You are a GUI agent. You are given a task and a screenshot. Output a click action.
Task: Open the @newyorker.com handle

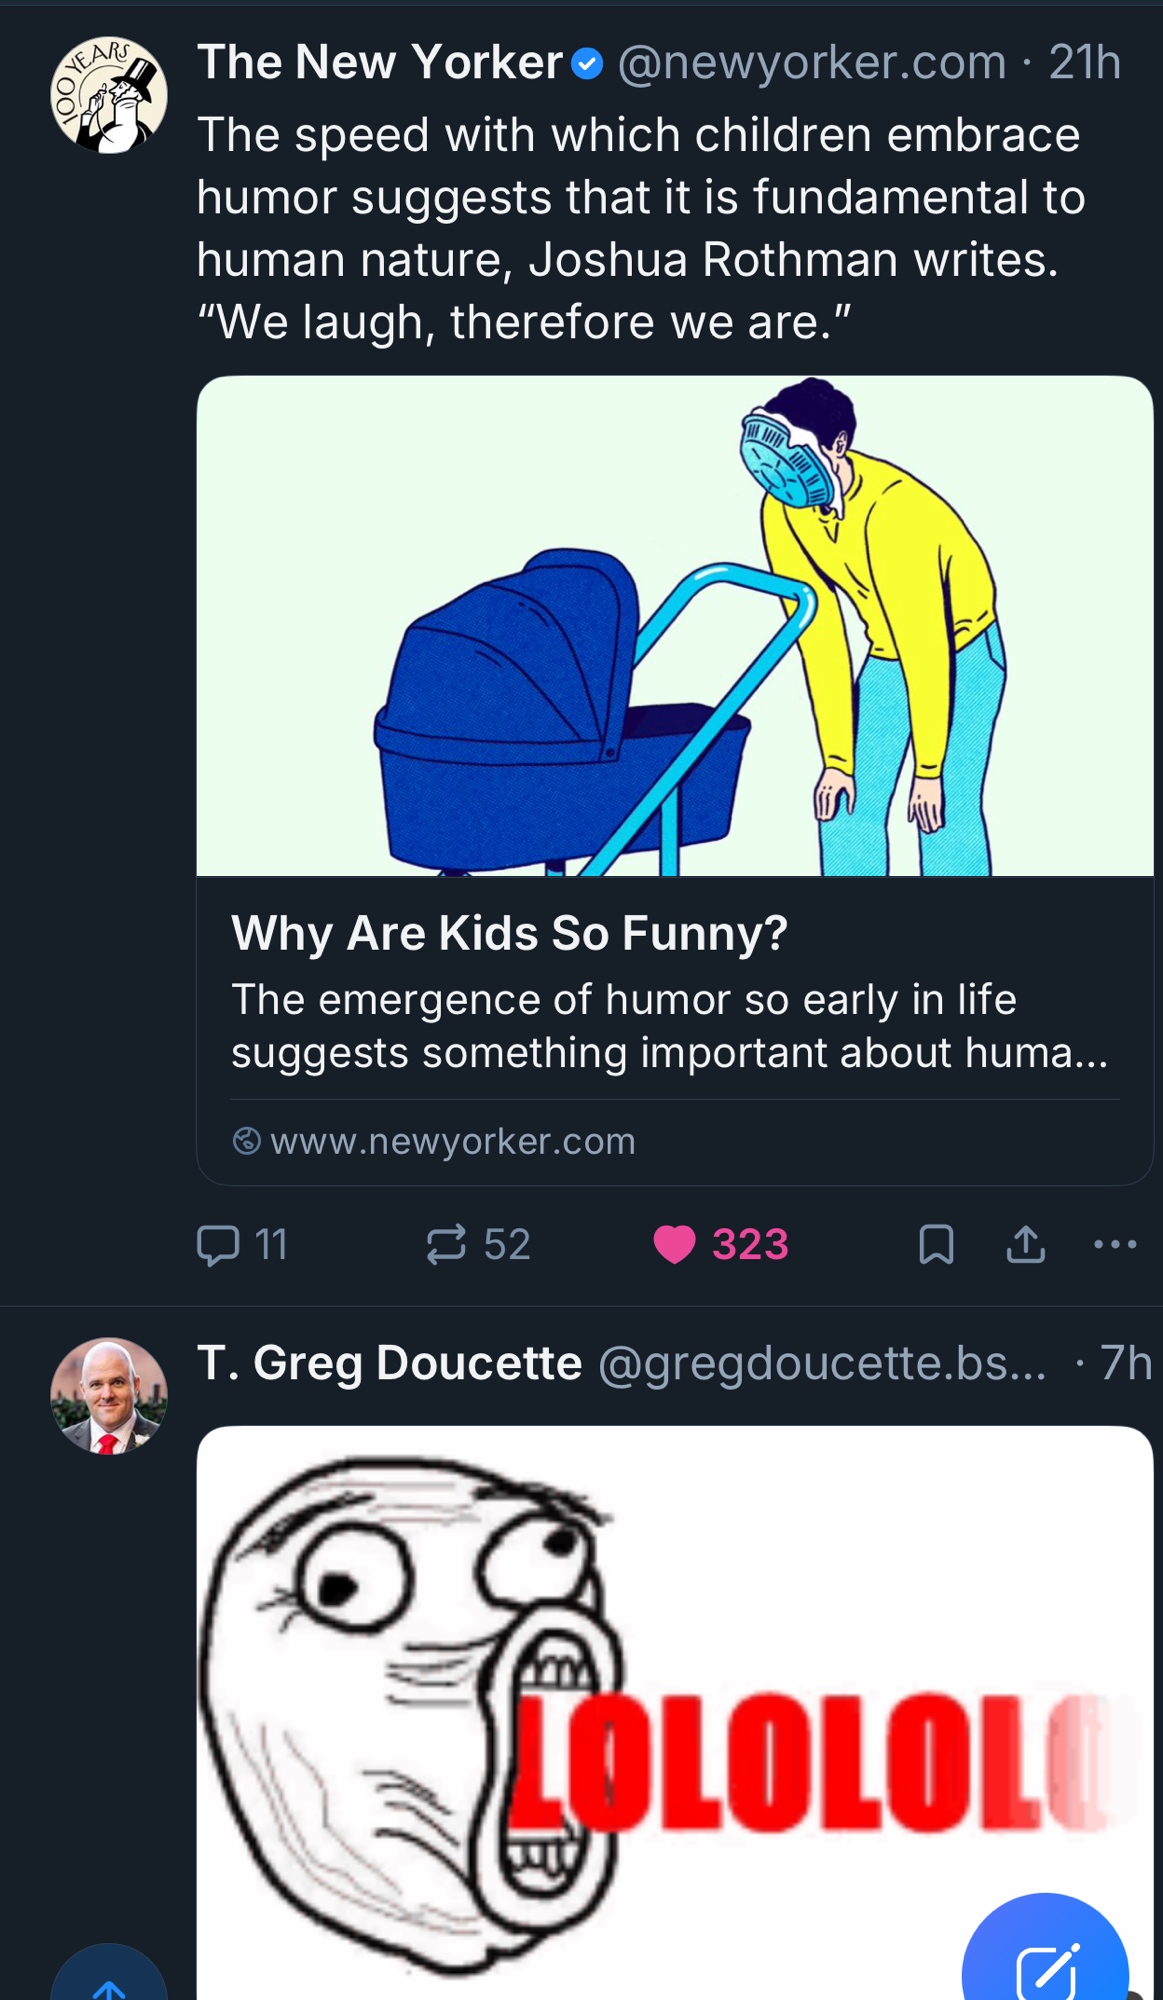coord(812,63)
